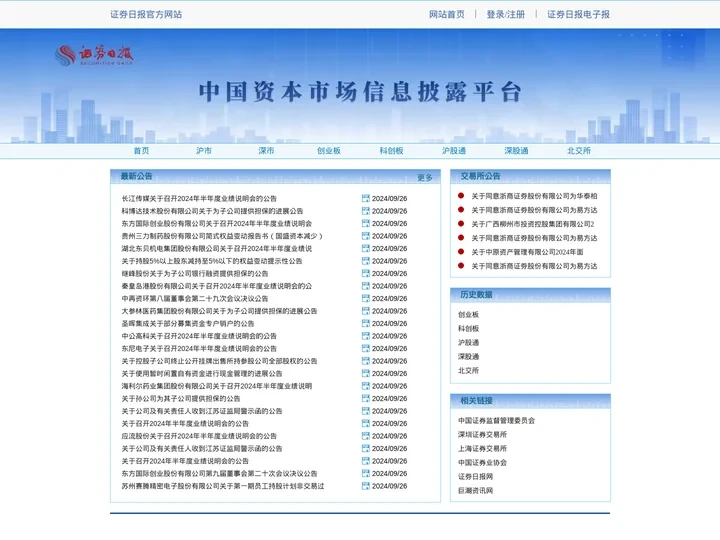The image size is (720, 540).
Task: Open 沪股通 under 历史数据 panel
Action: [468, 342]
